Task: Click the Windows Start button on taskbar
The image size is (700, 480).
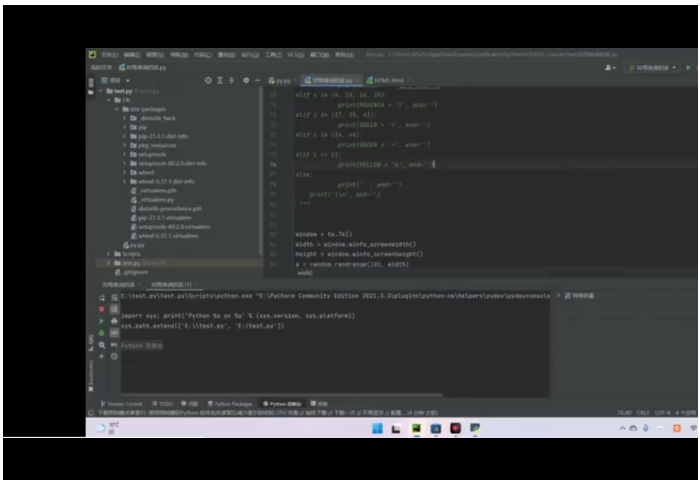Action: pyautogui.click(x=377, y=428)
